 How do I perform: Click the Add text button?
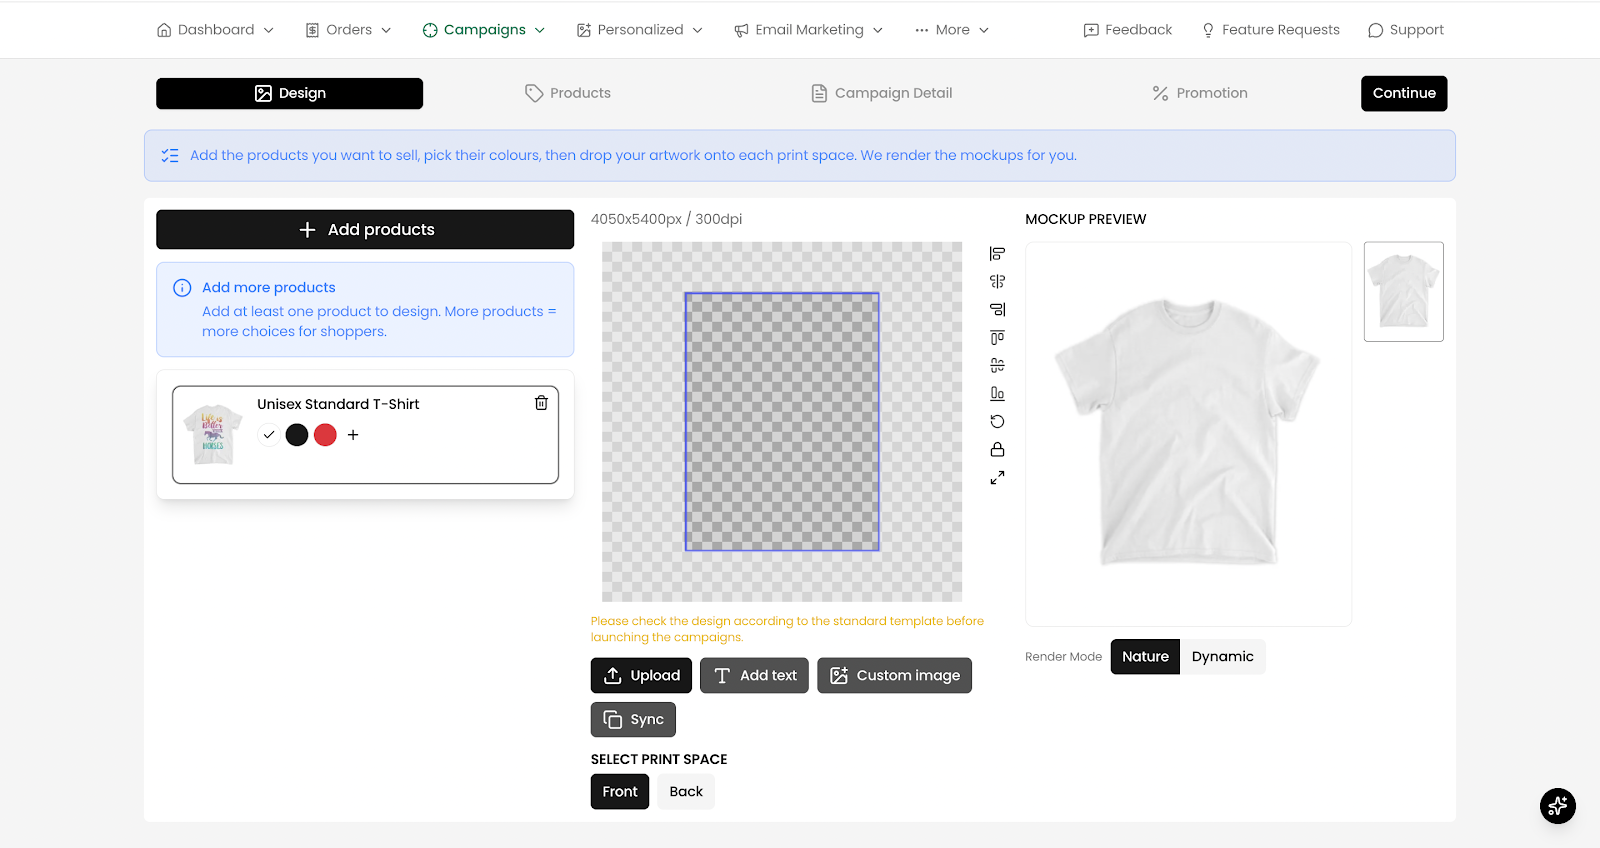pos(754,675)
